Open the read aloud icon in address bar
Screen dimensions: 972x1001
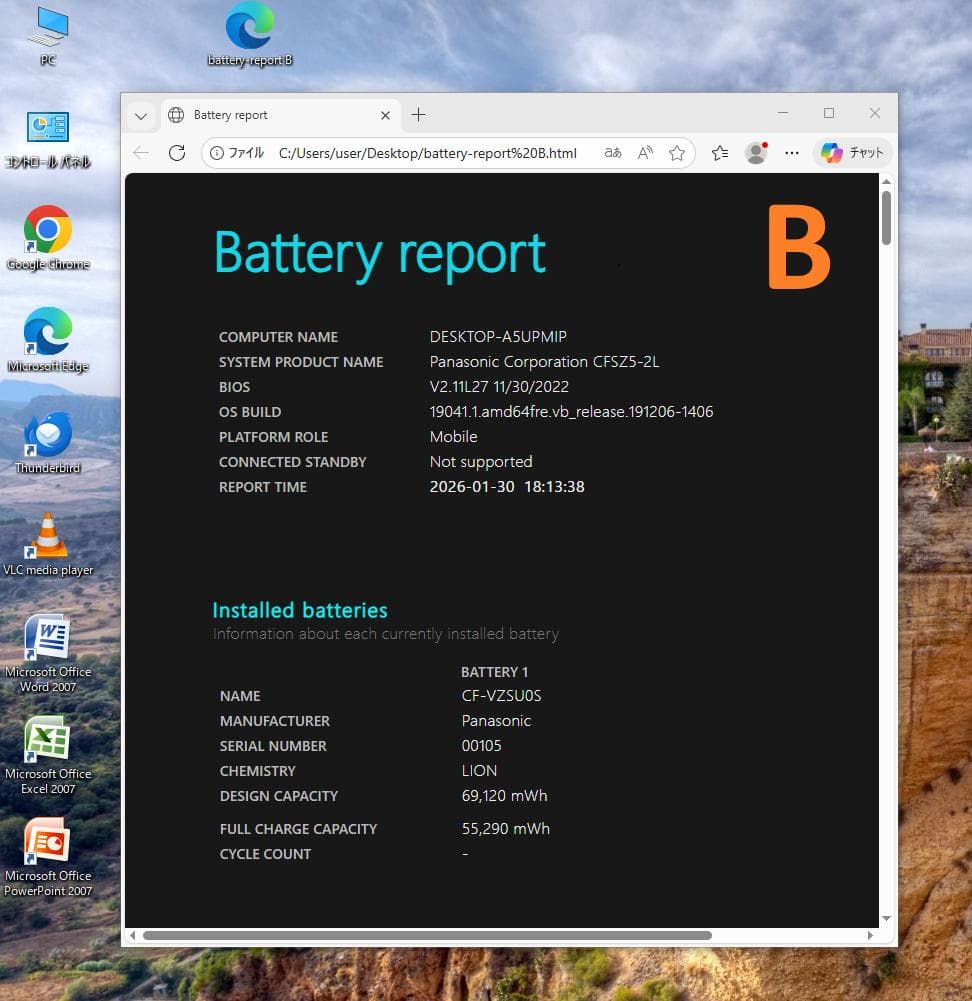click(645, 153)
